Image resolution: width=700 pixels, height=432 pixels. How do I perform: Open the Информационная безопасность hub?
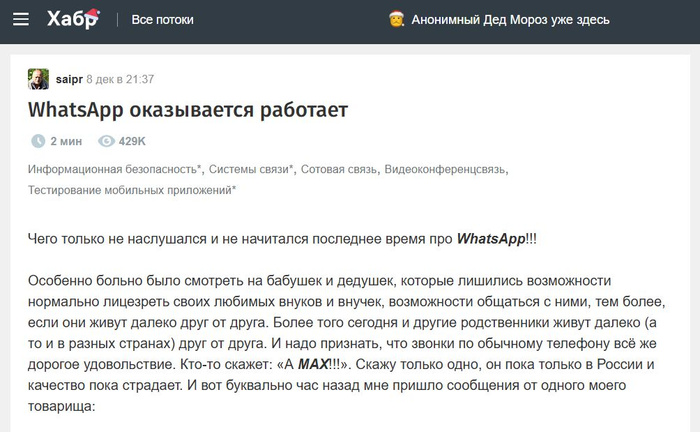pos(114,170)
